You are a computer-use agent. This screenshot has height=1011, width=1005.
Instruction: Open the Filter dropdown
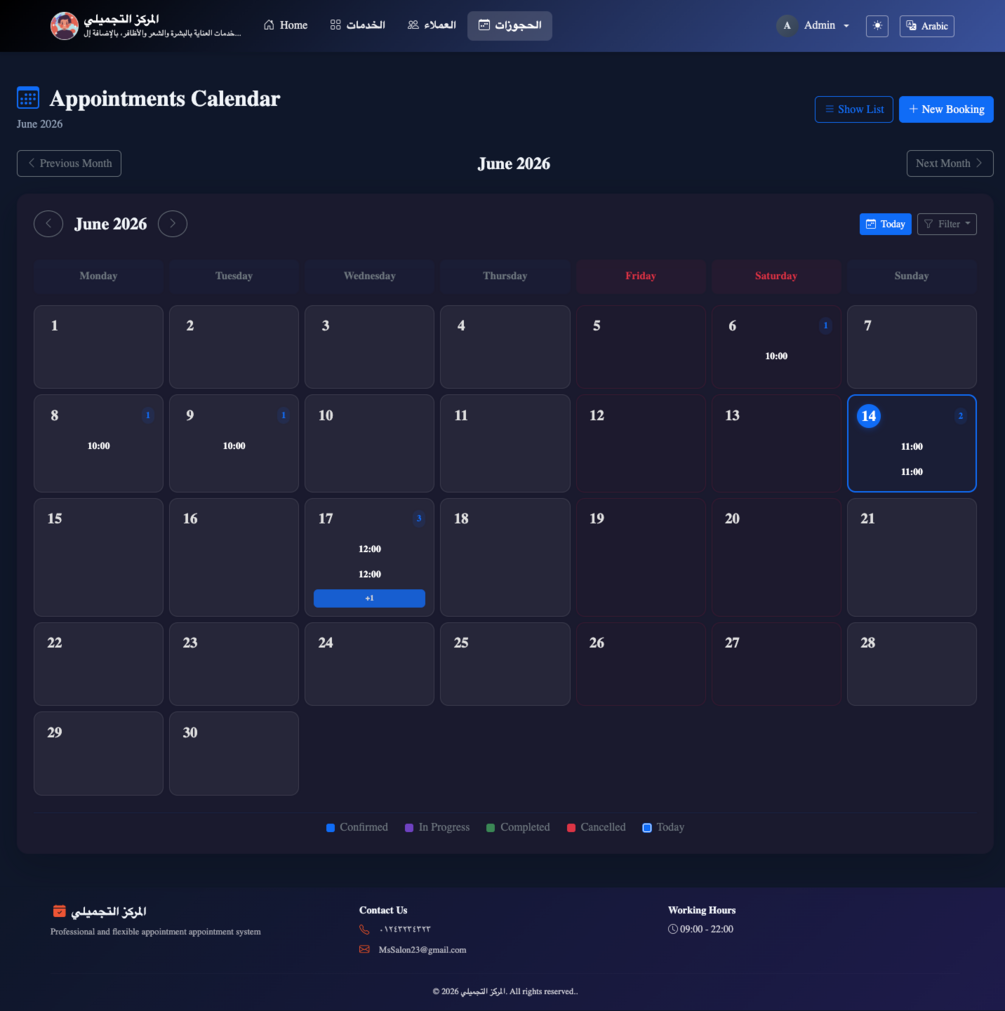point(946,224)
